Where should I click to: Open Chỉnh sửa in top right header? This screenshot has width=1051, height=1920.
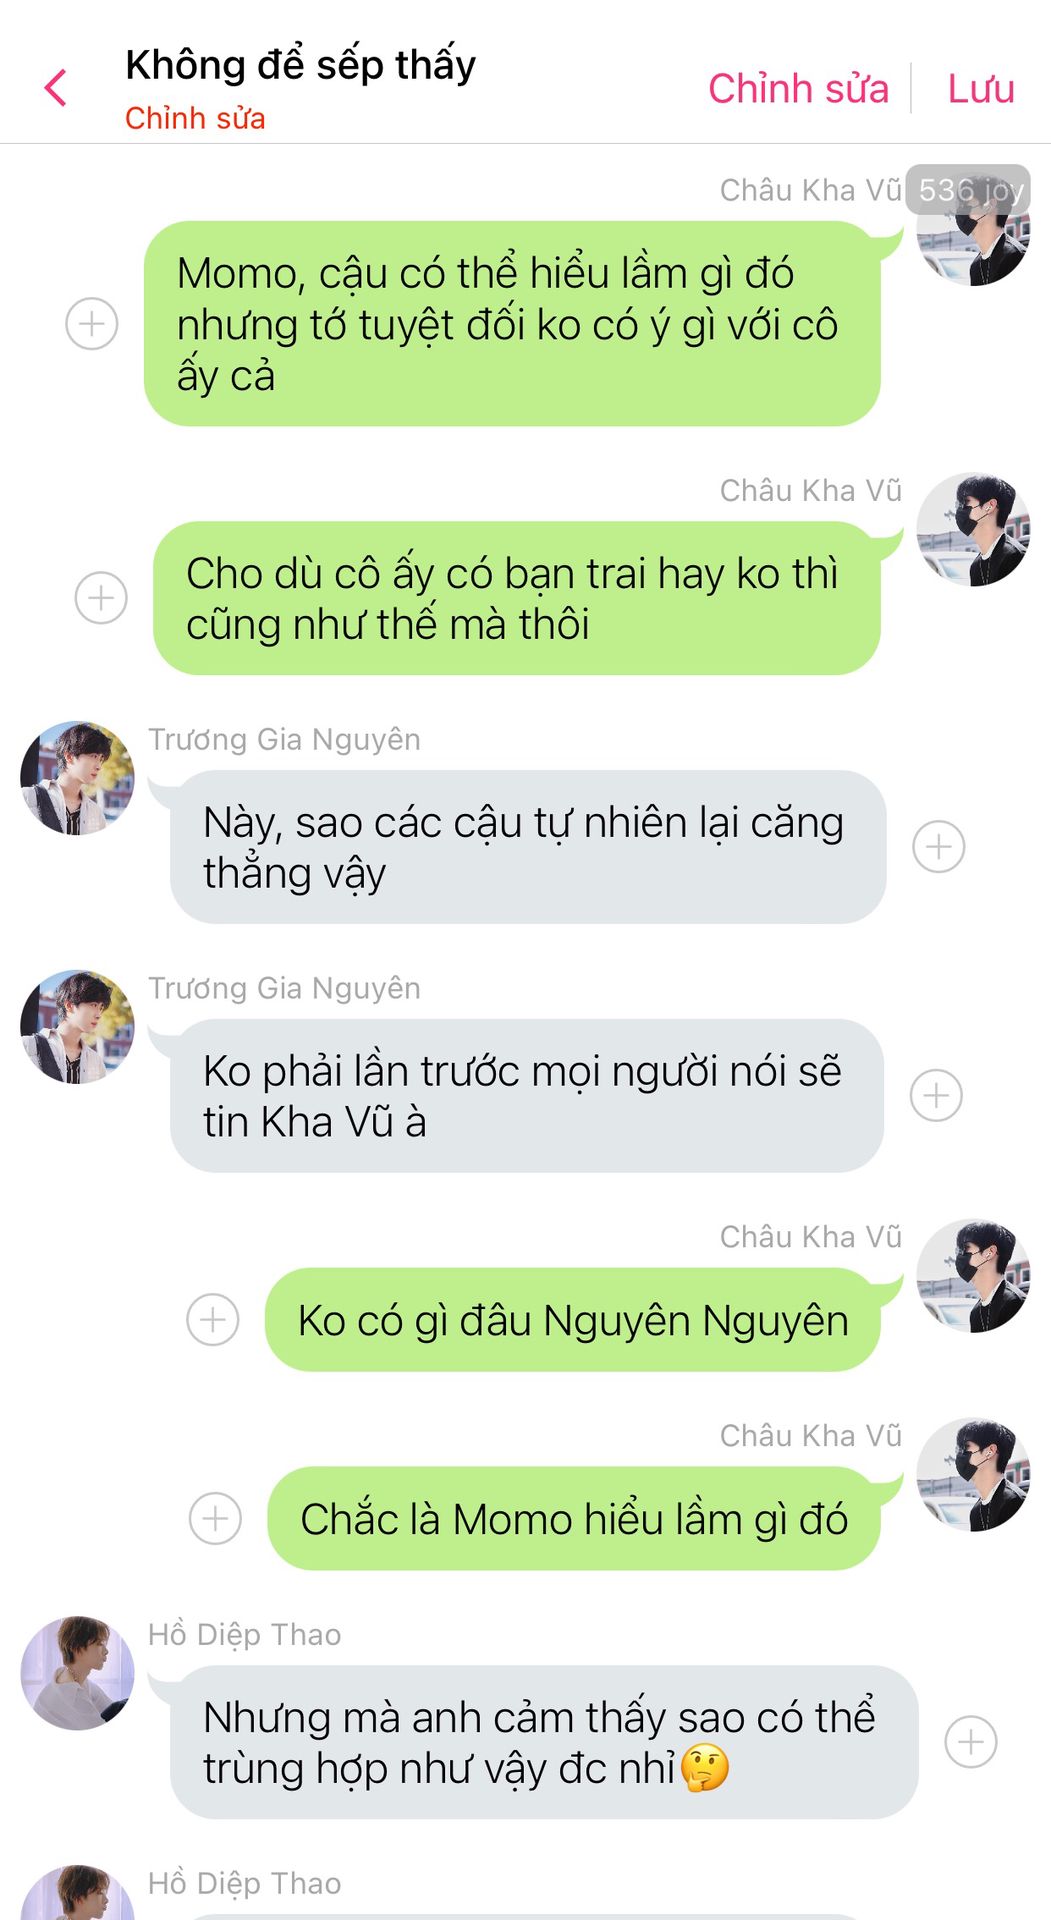[x=798, y=88]
